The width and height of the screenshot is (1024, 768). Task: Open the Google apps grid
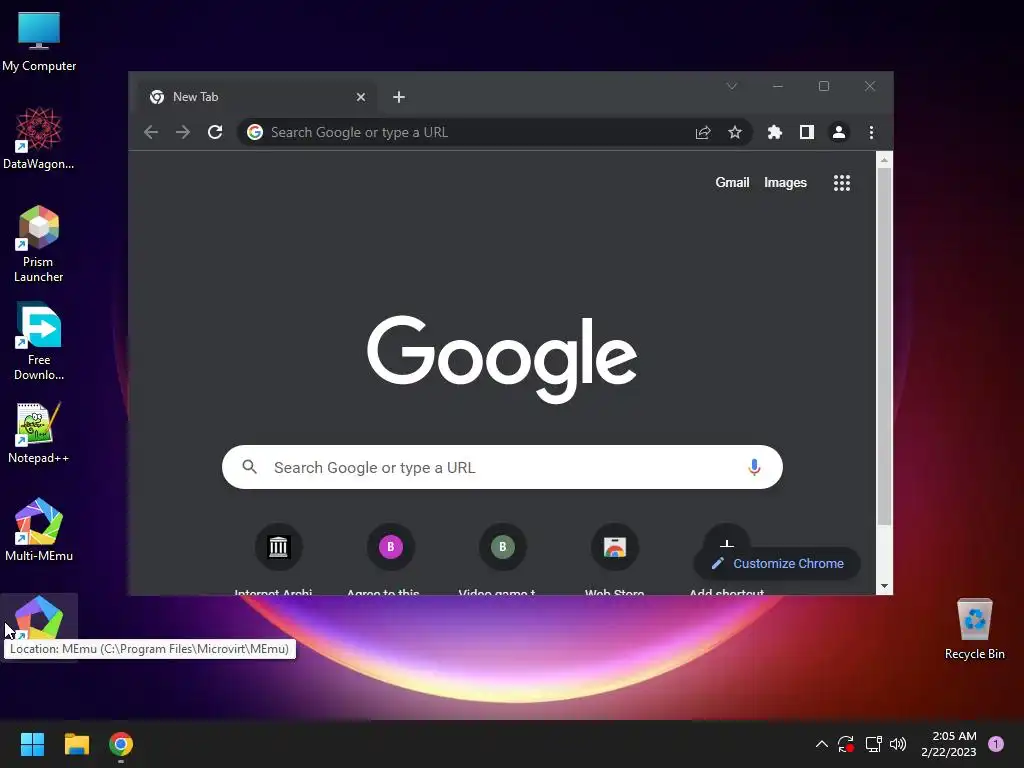coord(842,183)
